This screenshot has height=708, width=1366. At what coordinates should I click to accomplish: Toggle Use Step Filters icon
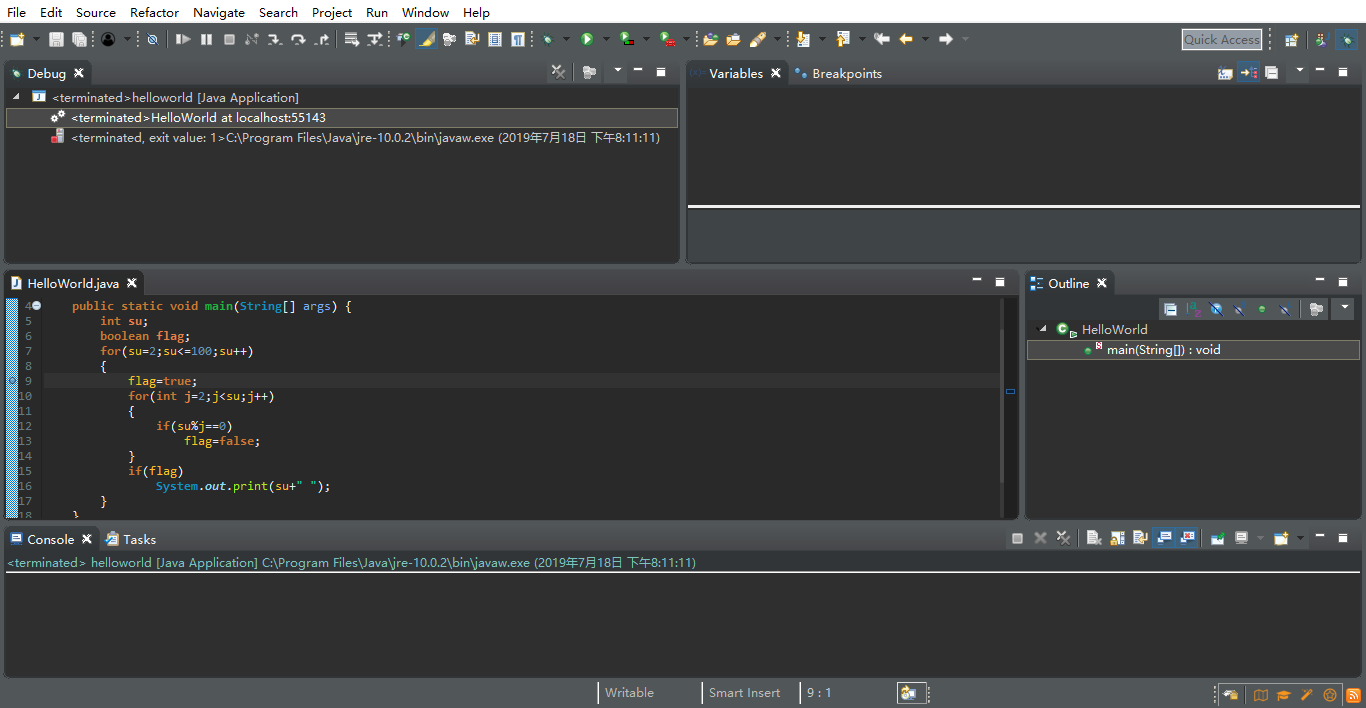tap(375, 39)
